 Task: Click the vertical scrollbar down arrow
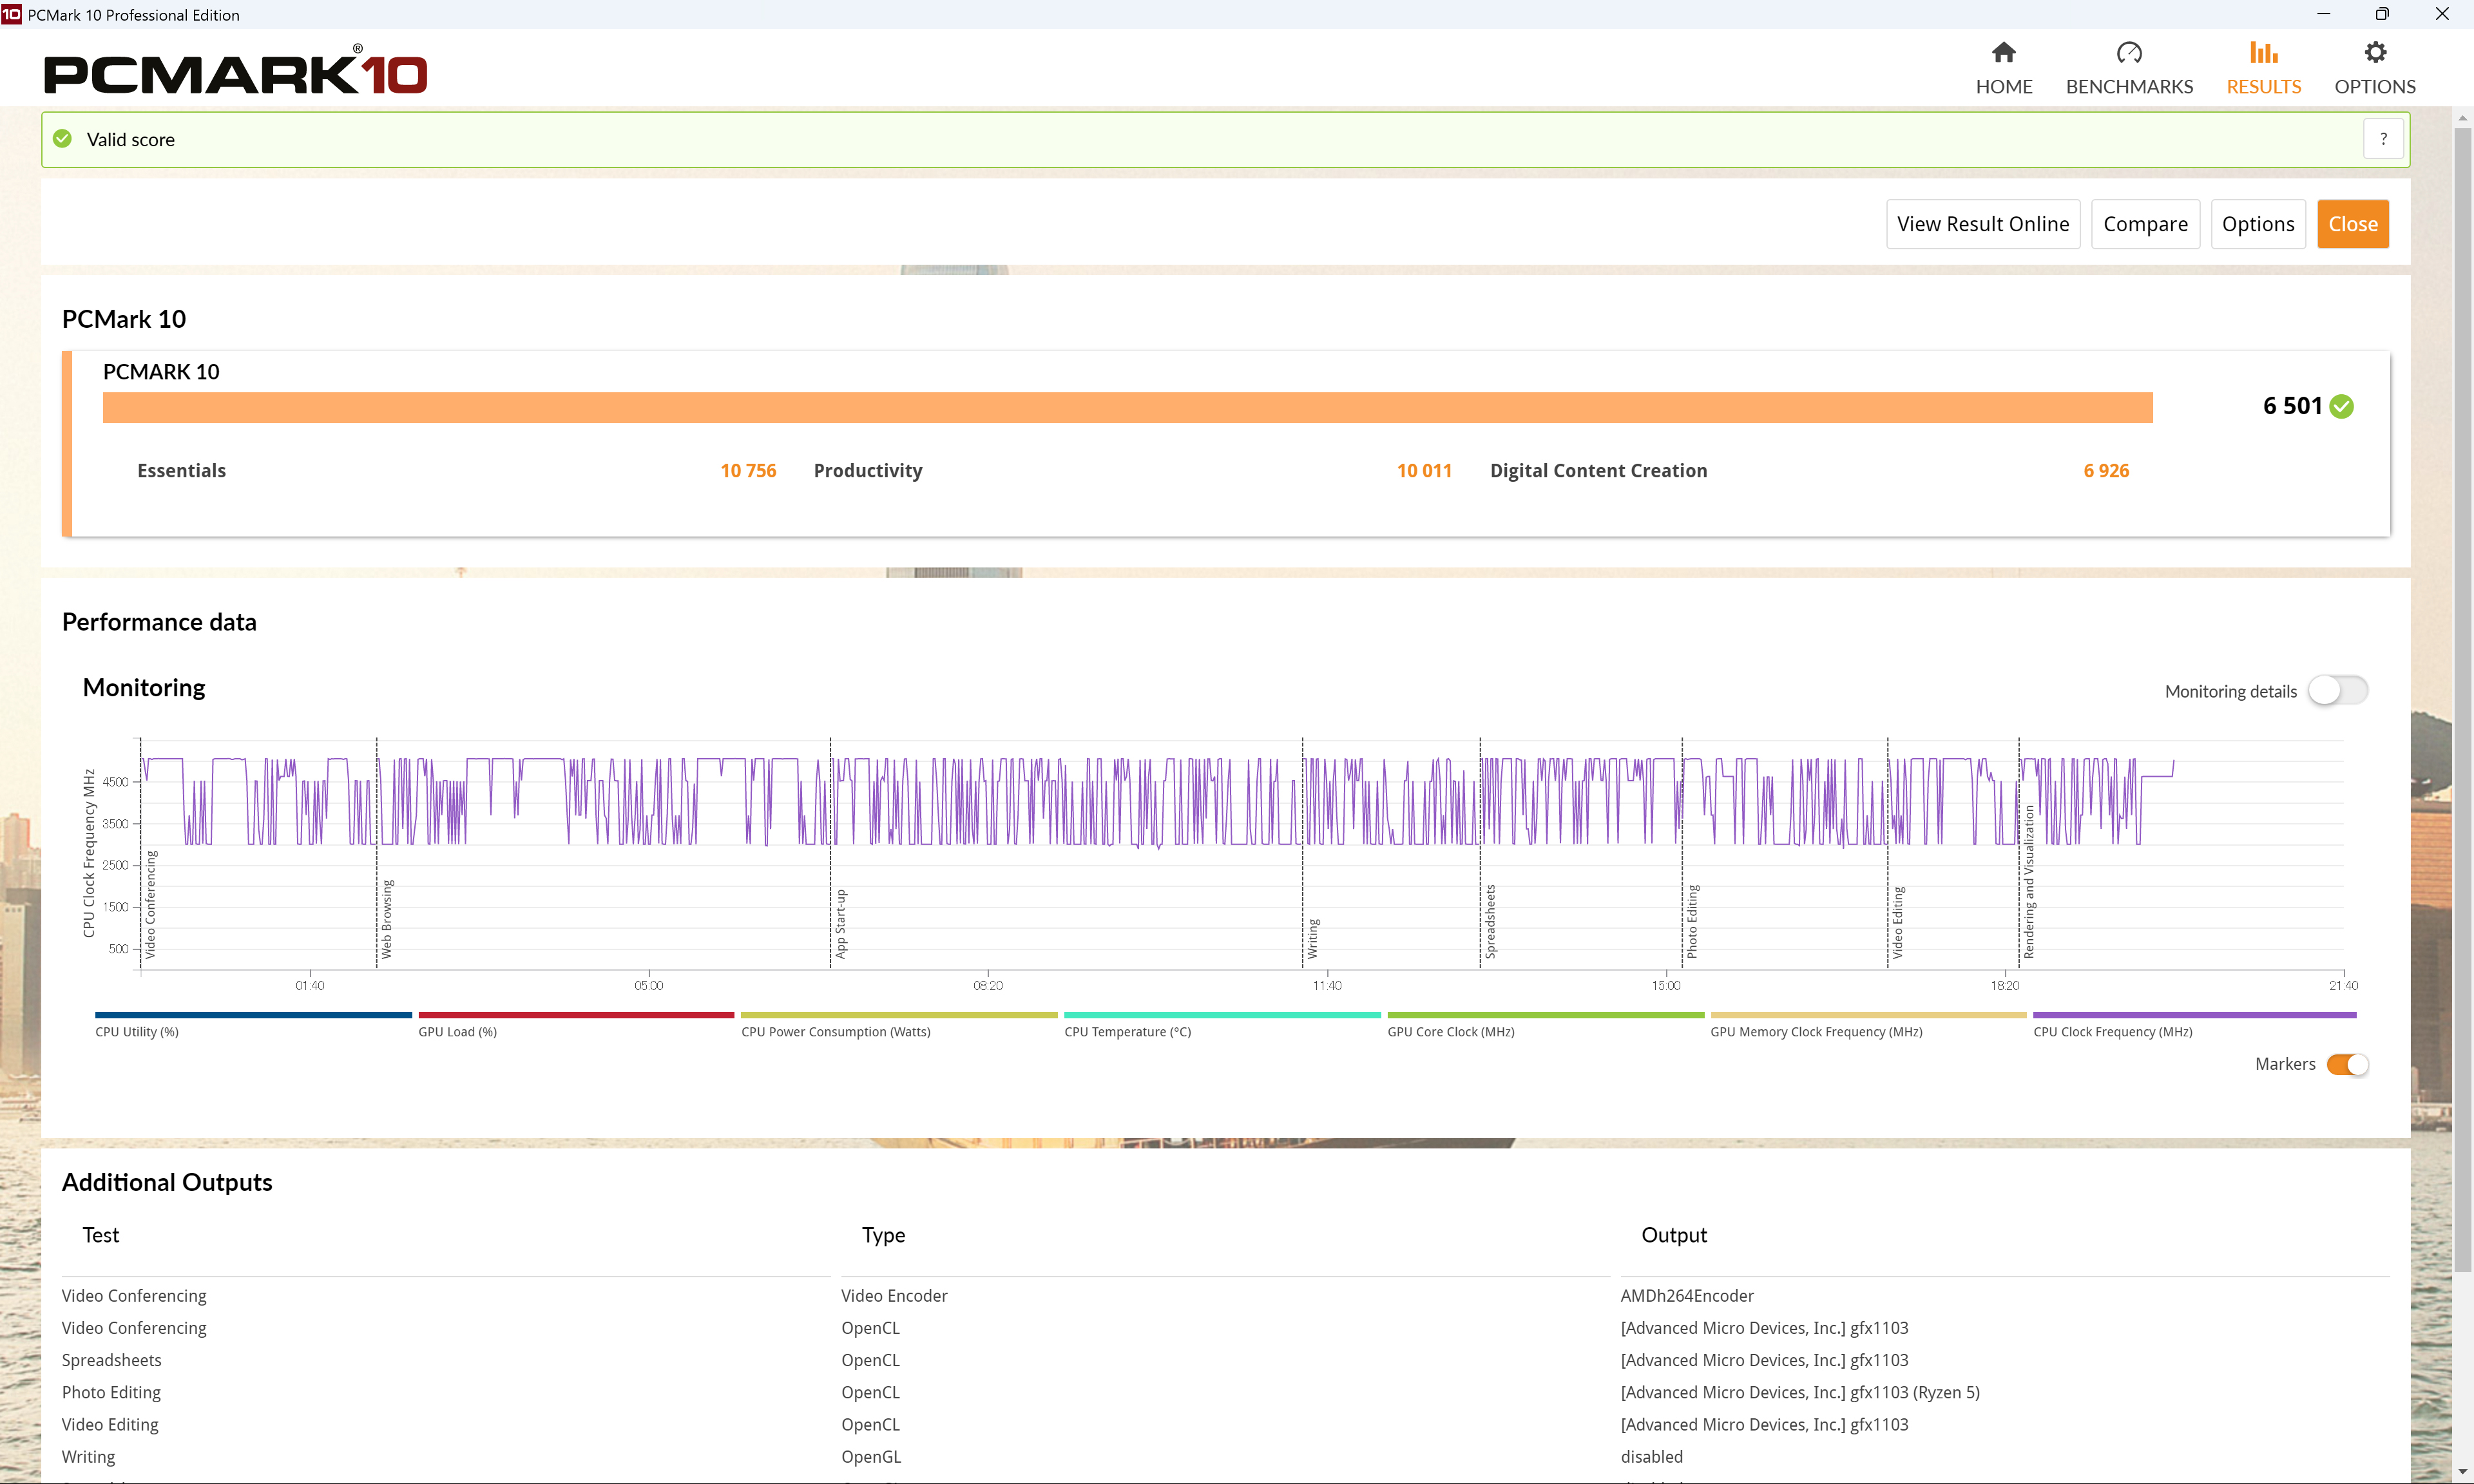pyautogui.click(x=2462, y=1473)
